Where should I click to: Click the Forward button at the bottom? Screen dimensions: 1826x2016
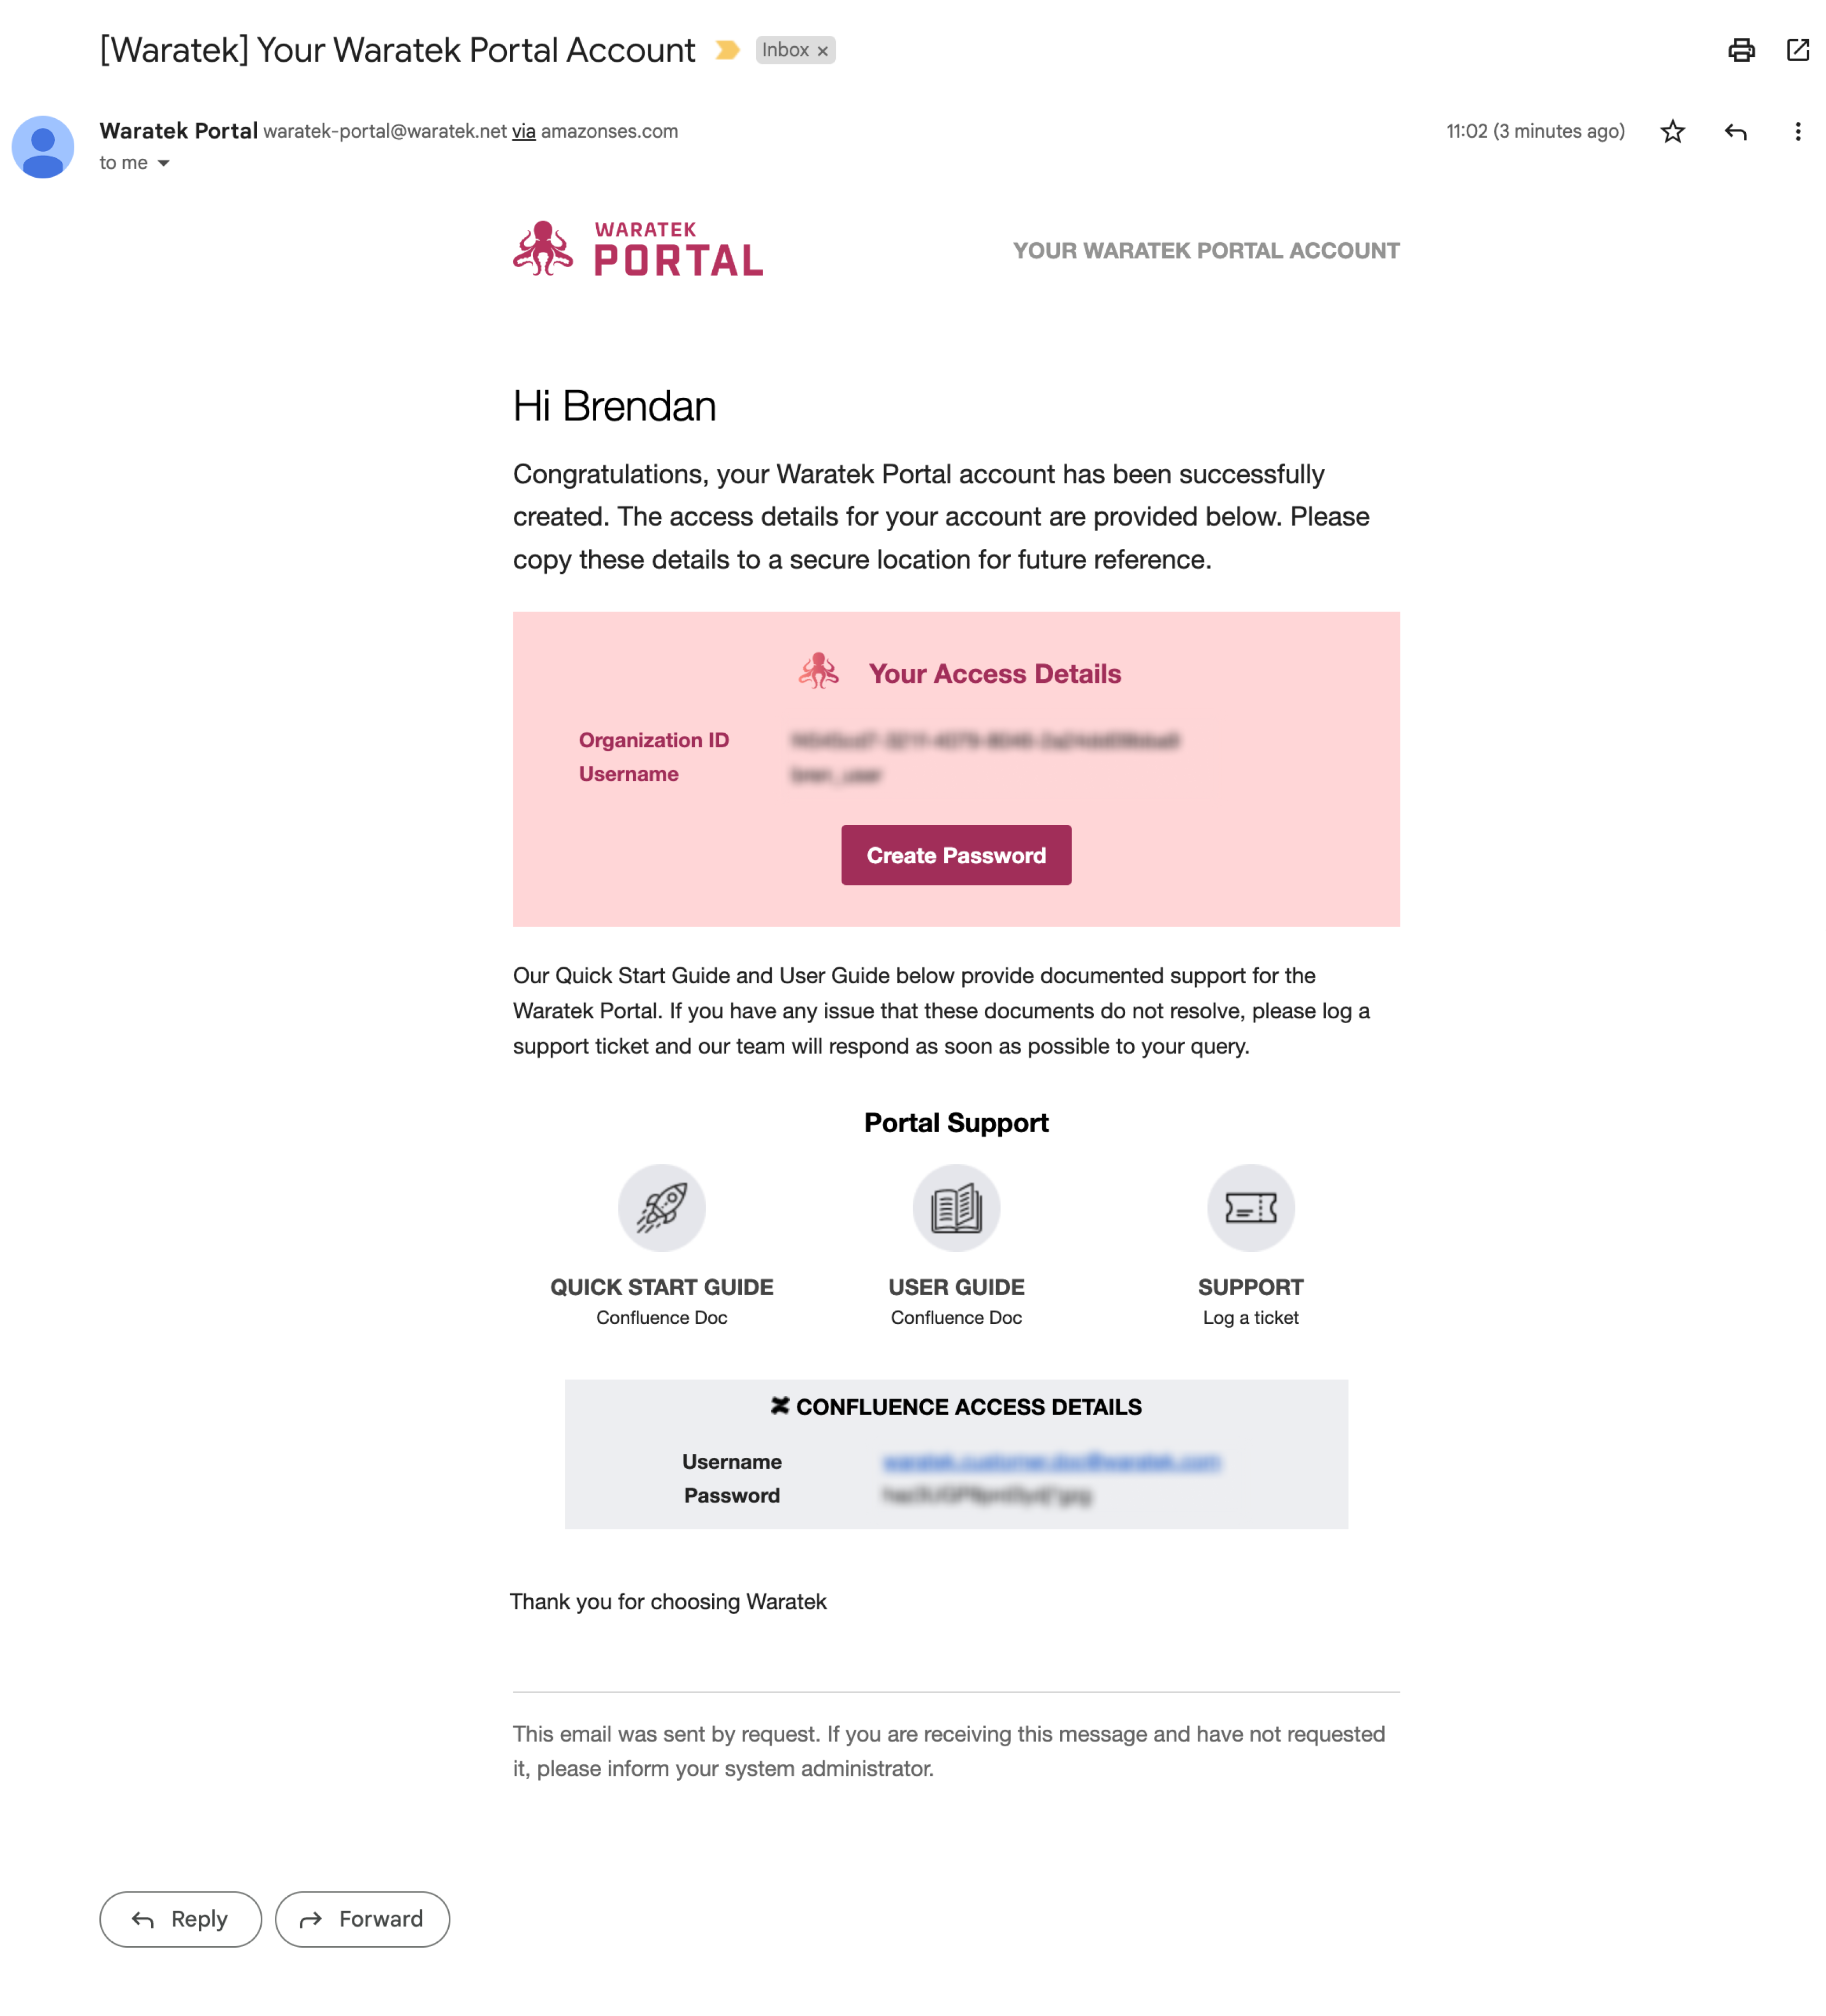point(362,1918)
